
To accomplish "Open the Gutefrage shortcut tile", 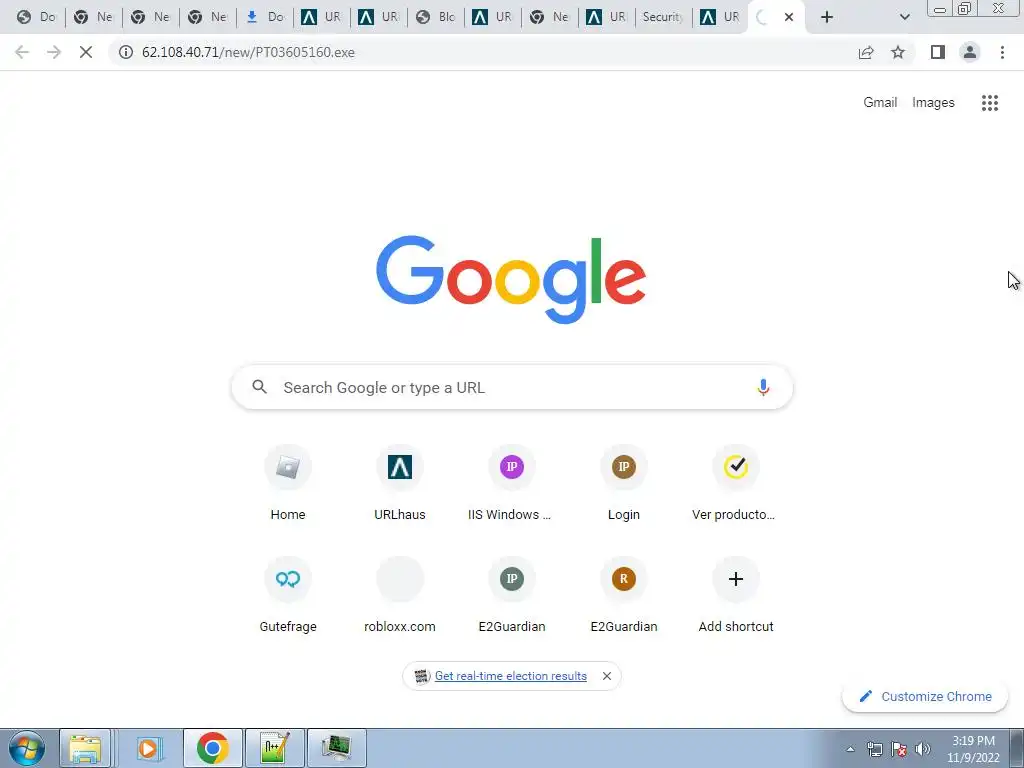I will coord(288,595).
